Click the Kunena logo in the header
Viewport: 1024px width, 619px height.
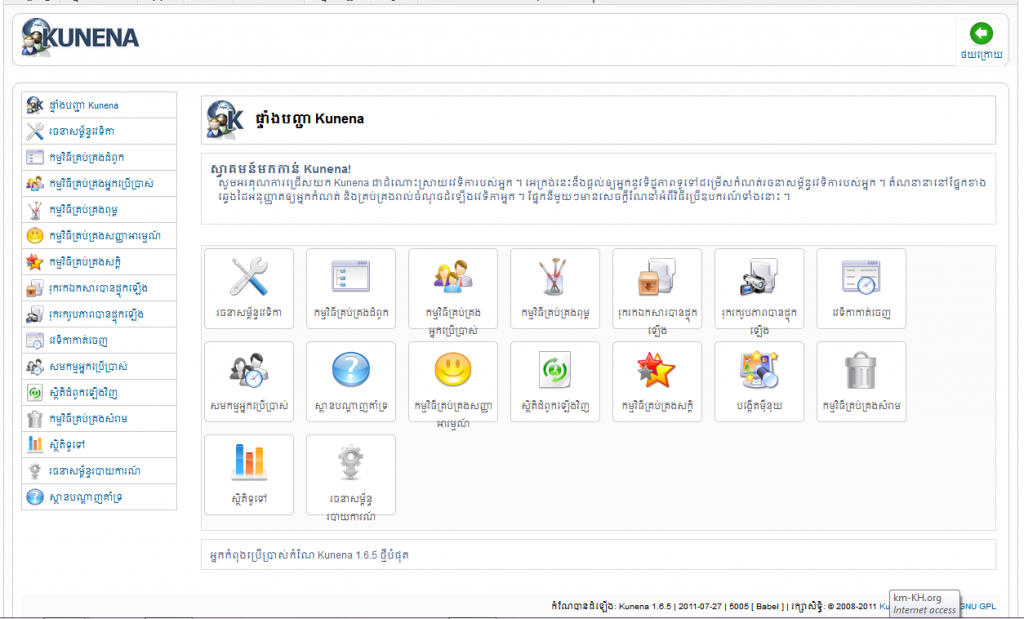pyautogui.click(x=80, y=37)
